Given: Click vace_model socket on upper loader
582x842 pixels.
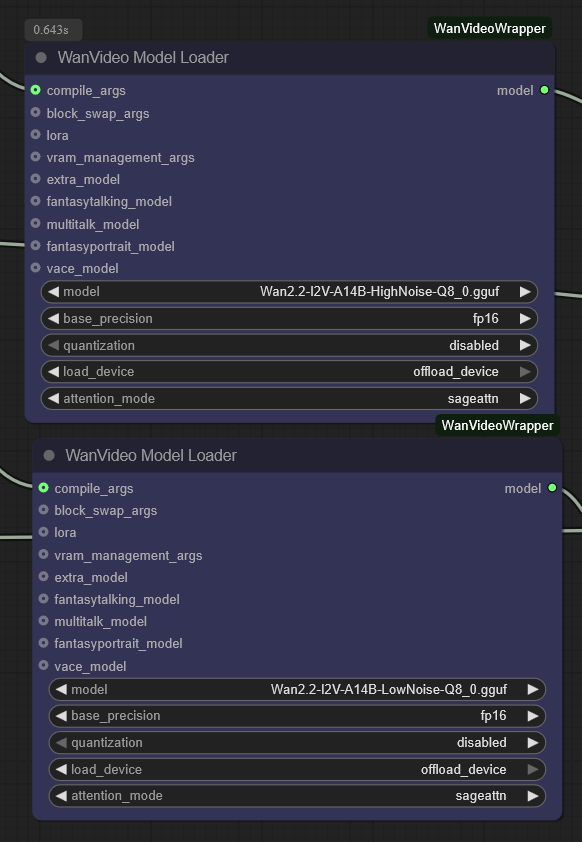Looking at the screenshot, I should [35, 267].
